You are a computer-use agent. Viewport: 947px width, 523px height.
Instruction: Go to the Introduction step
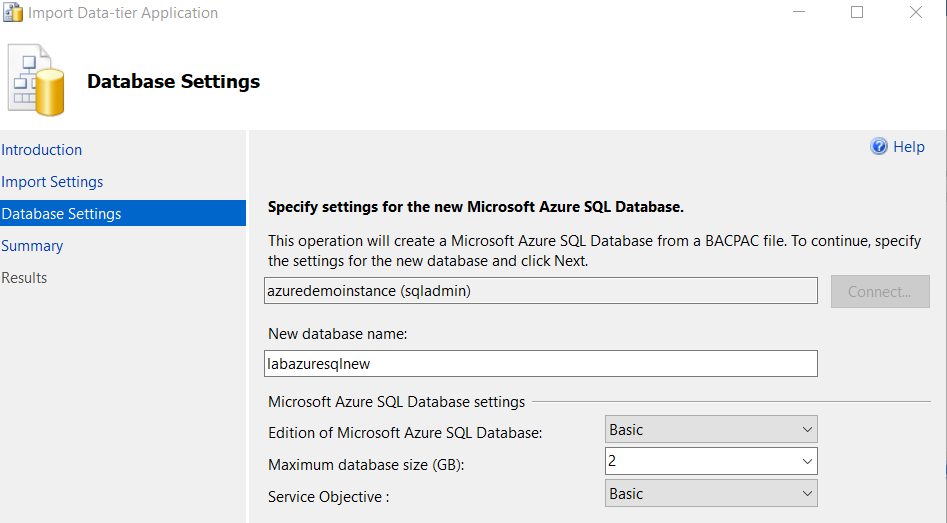coord(42,150)
